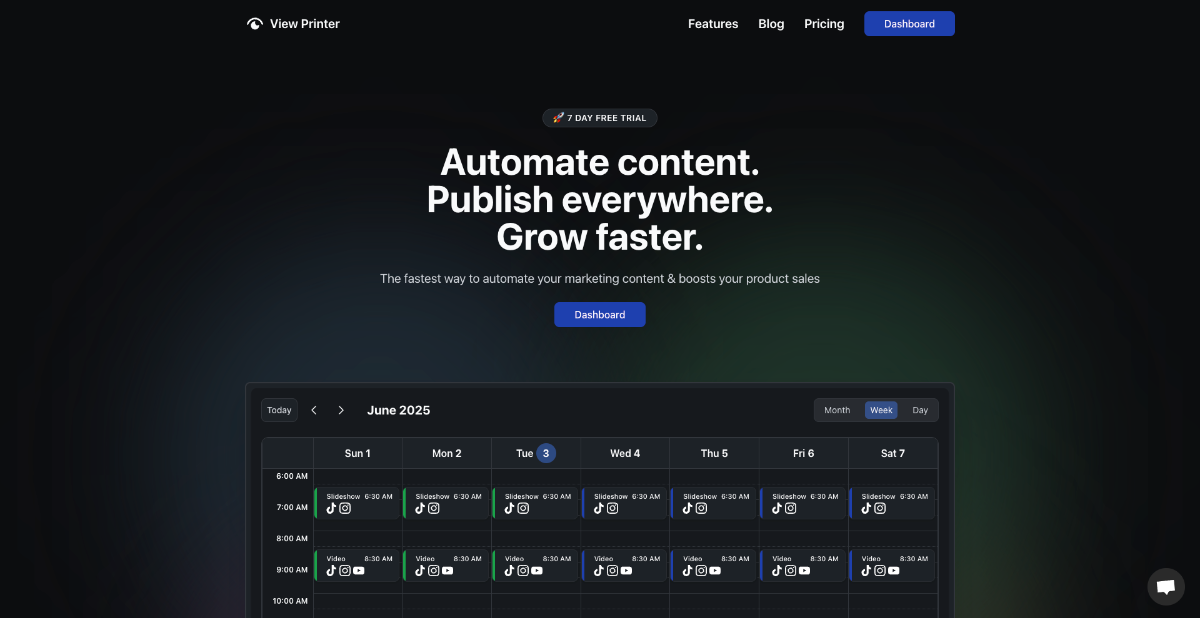
Task: Click the 8:00 AM time label
Action: coord(292,538)
